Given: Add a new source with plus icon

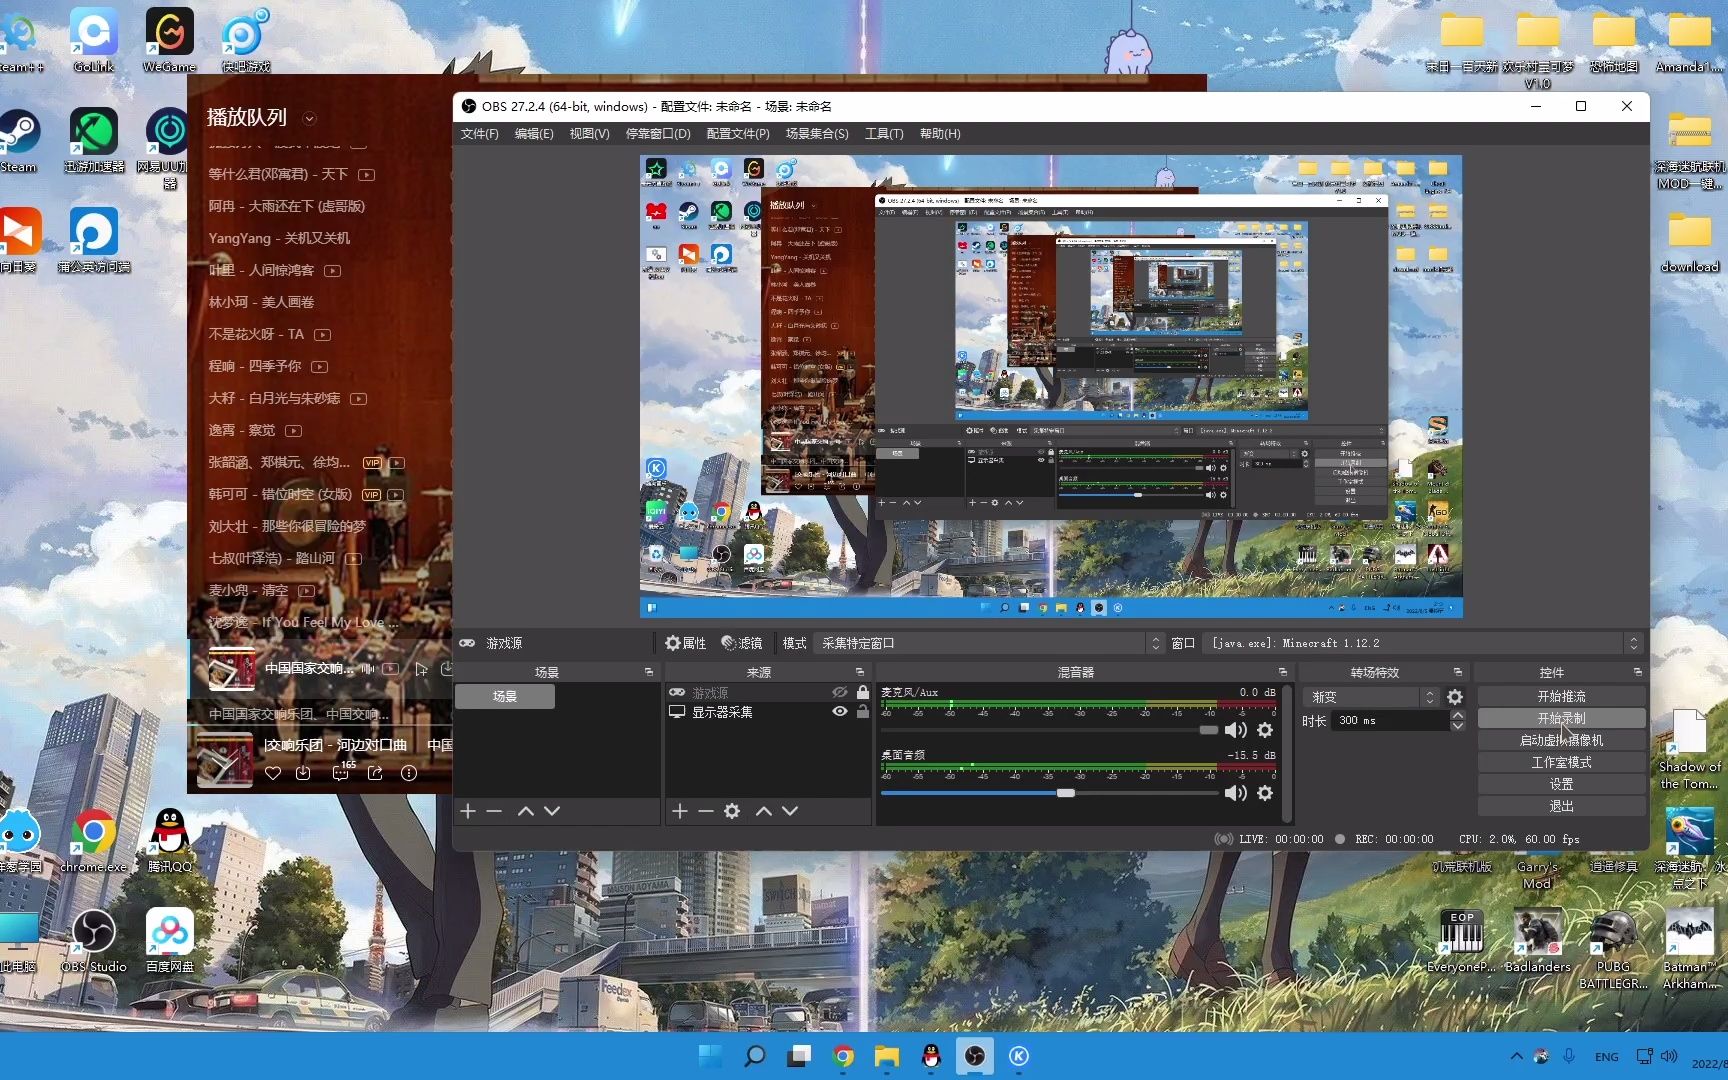Looking at the screenshot, I should pyautogui.click(x=680, y=811).
